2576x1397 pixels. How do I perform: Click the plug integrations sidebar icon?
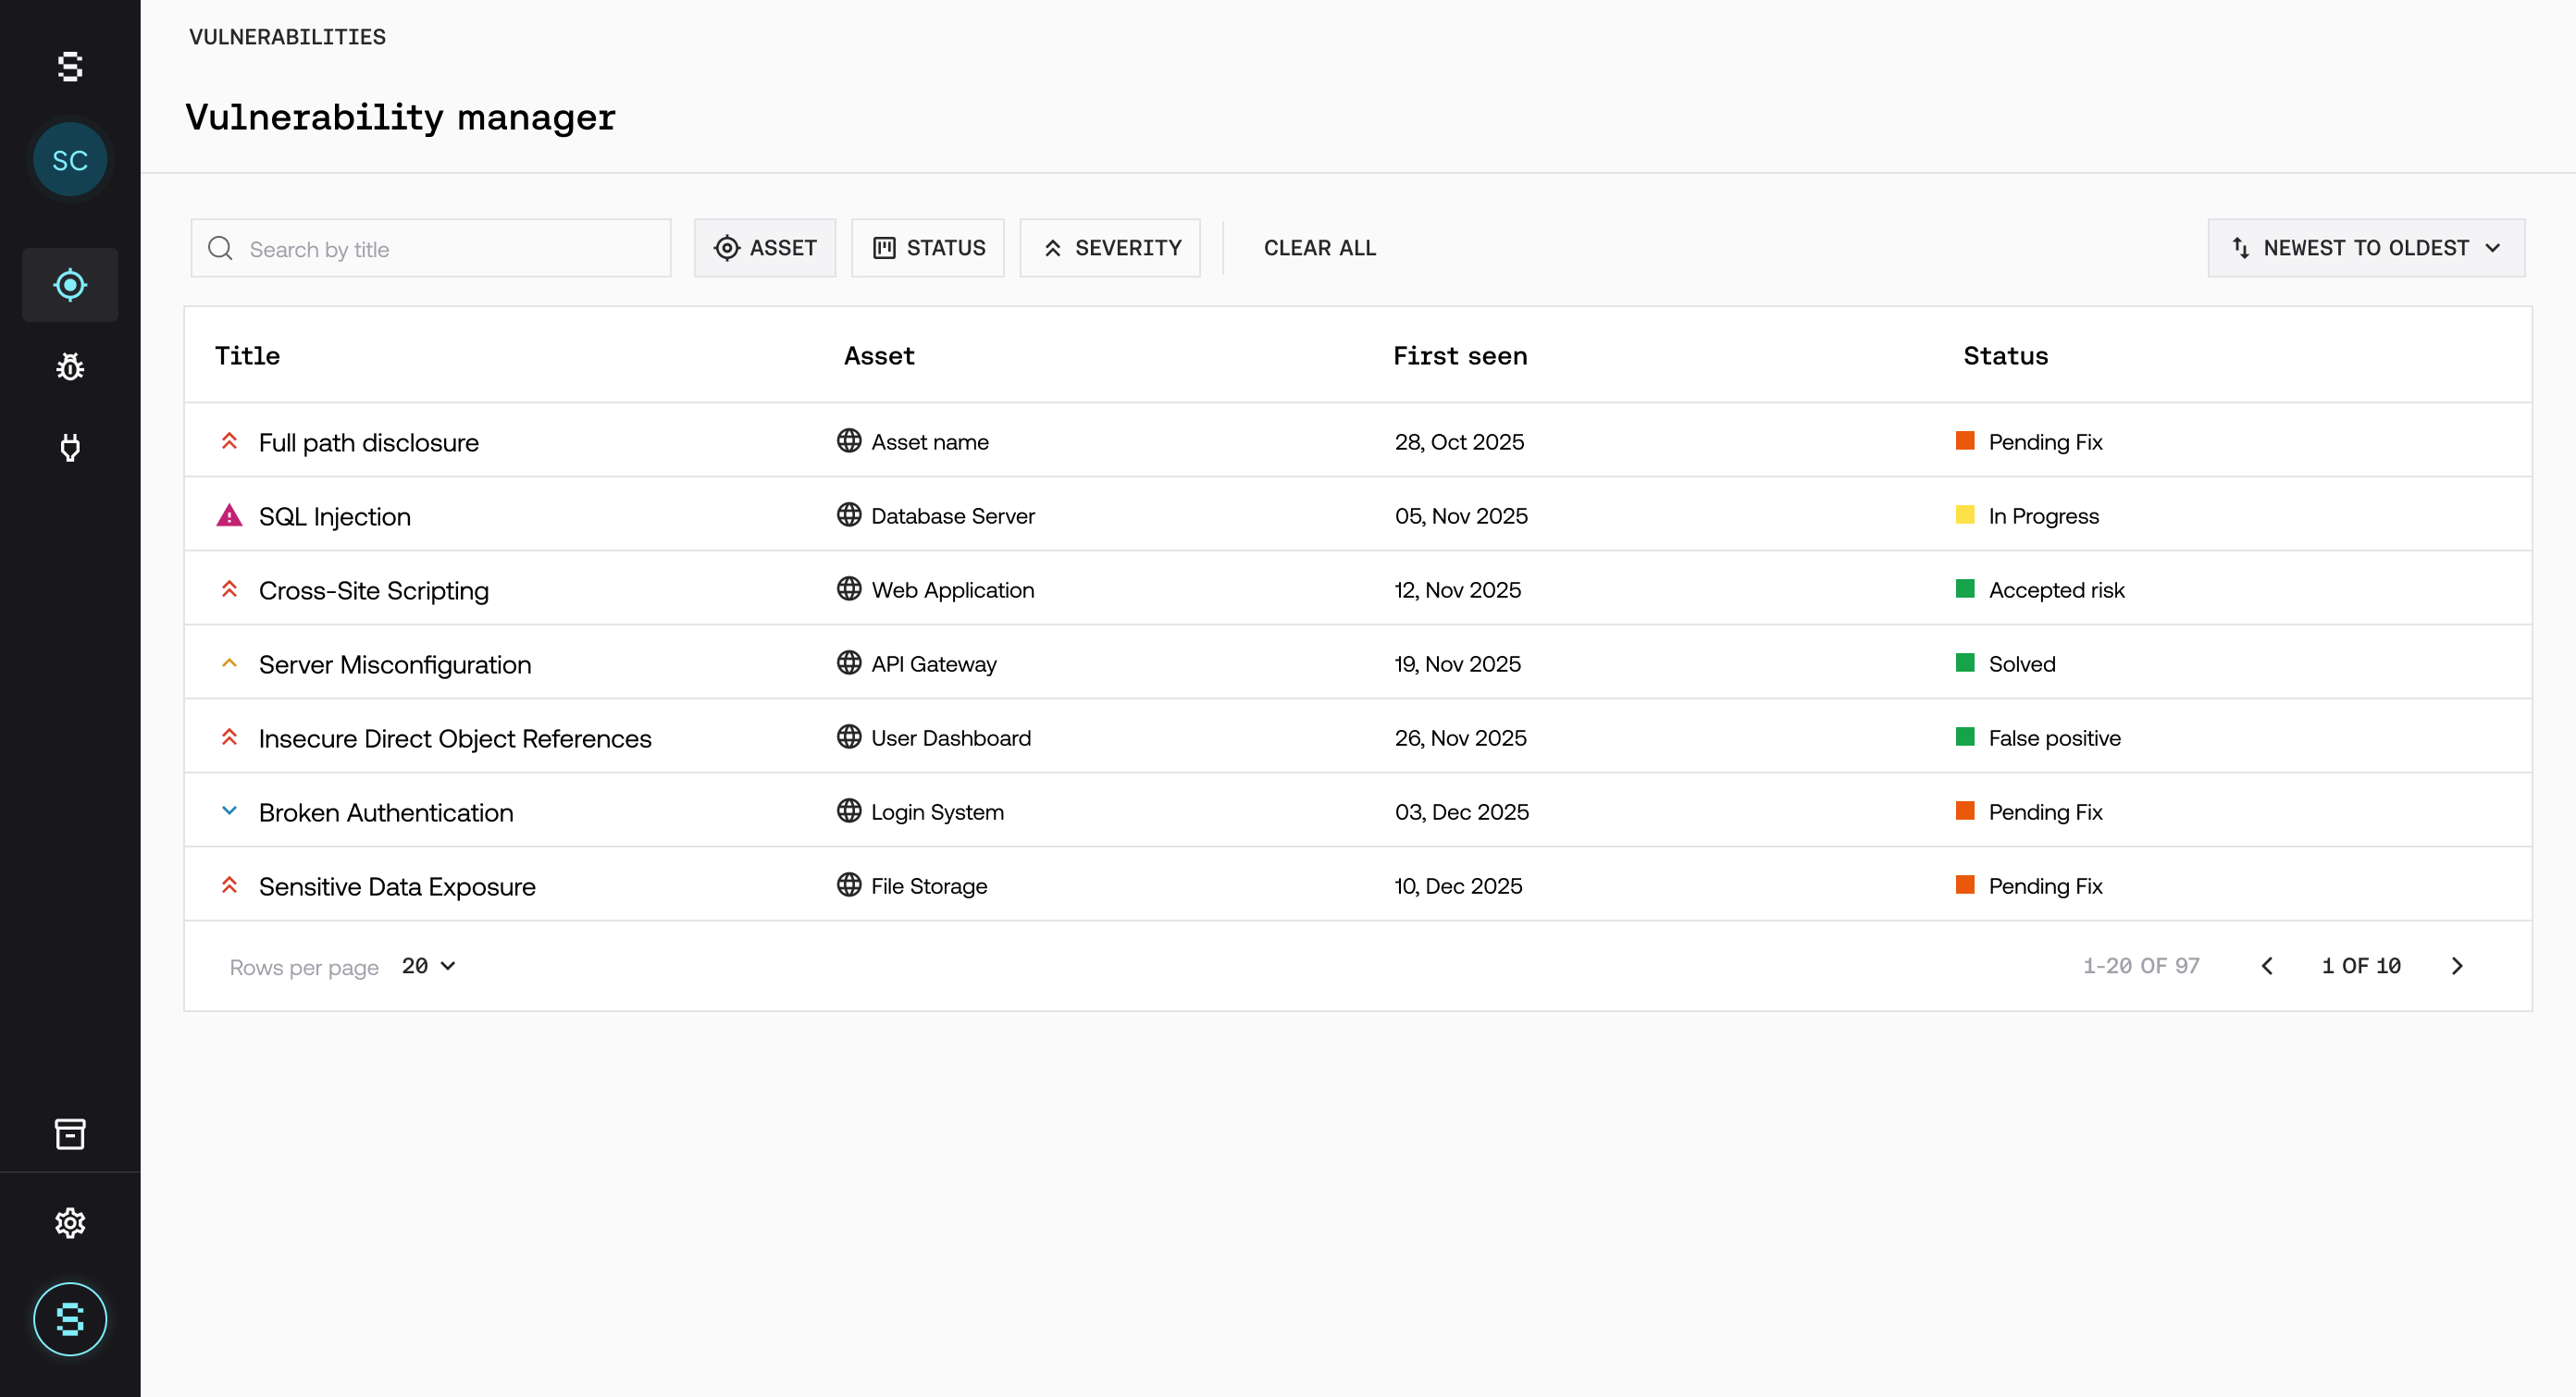pos(70,447)
